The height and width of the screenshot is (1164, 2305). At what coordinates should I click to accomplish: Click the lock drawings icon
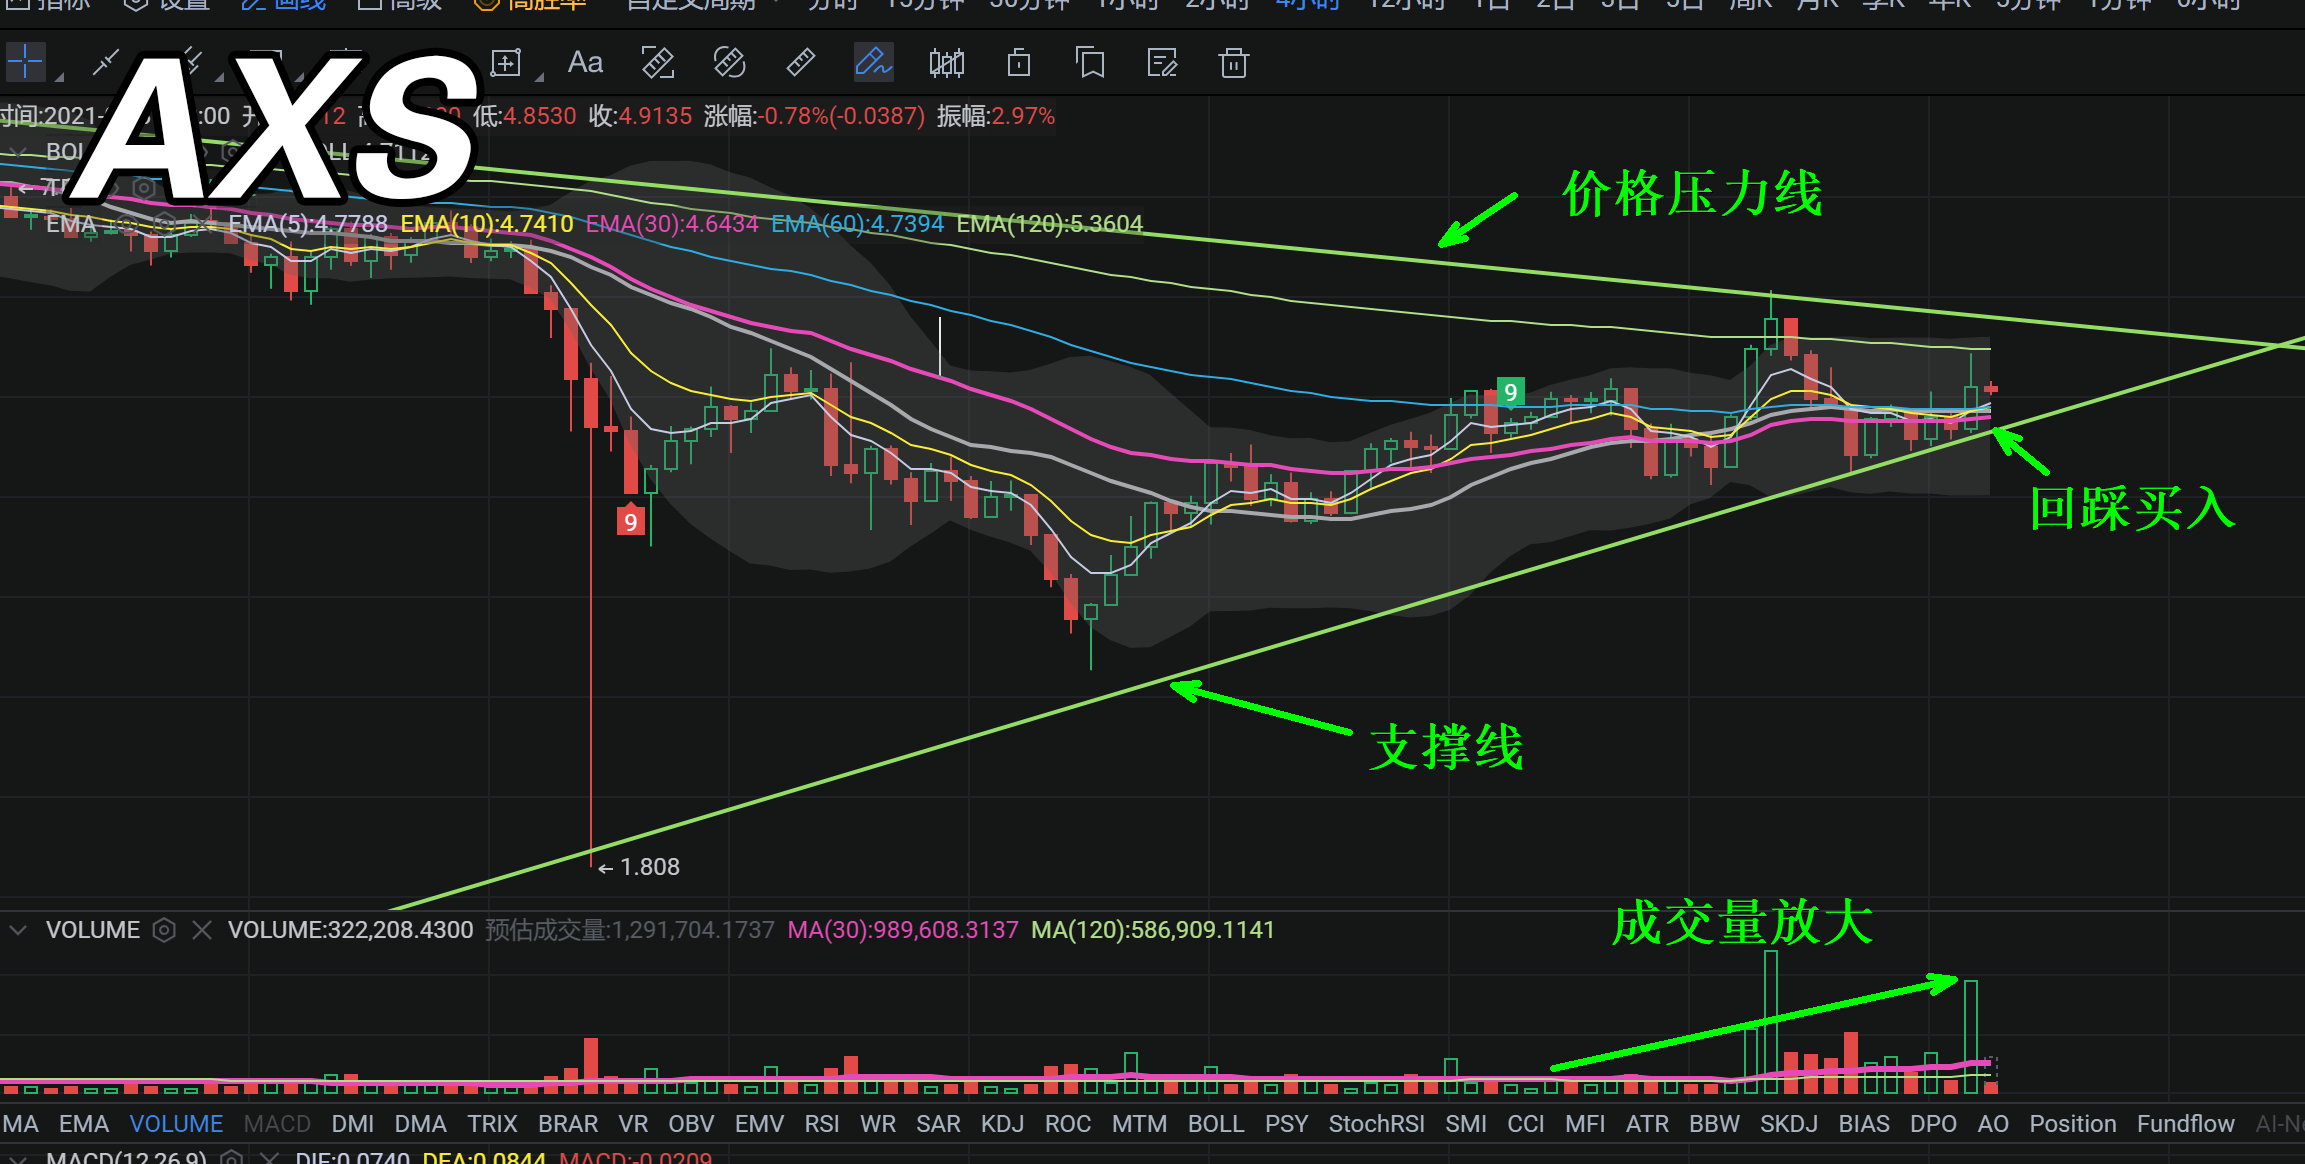coord(1019,63)
